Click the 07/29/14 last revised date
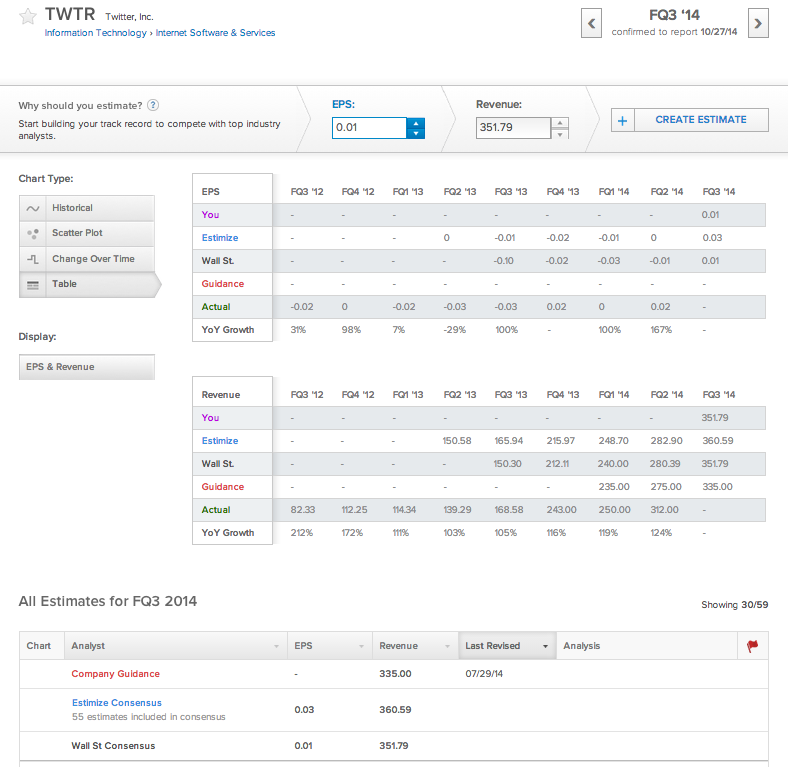Viewport: 788px width, 767px height. (484, 674)
